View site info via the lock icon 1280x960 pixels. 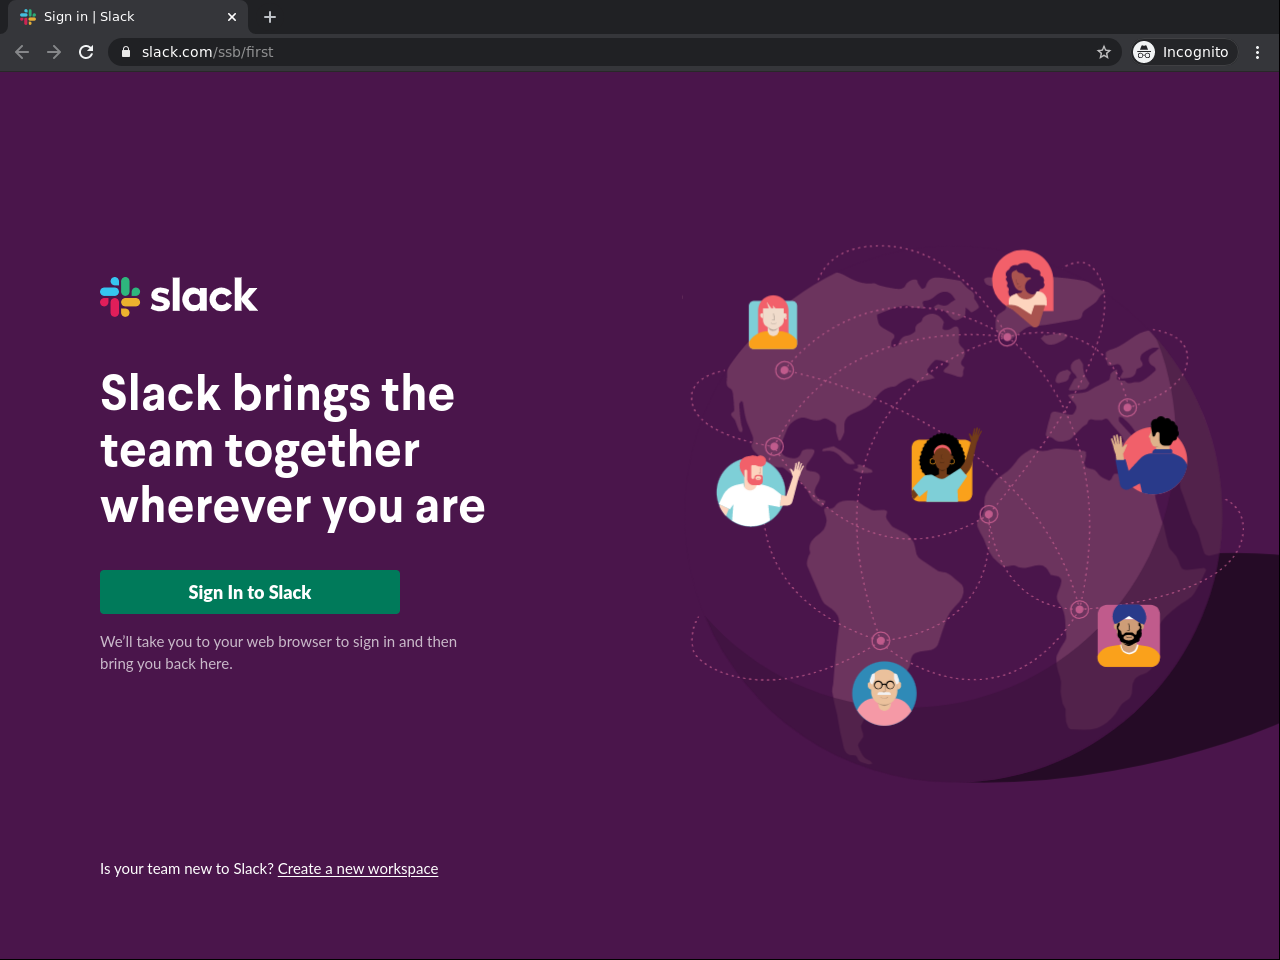click(126, 52)
